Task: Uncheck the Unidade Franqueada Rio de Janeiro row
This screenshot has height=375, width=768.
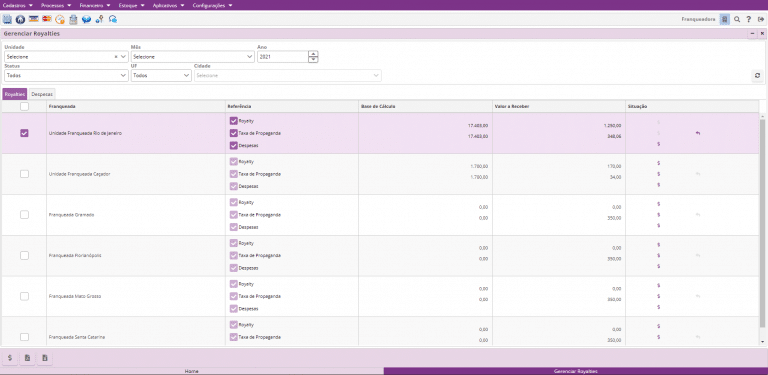Action: pos(24,133)
